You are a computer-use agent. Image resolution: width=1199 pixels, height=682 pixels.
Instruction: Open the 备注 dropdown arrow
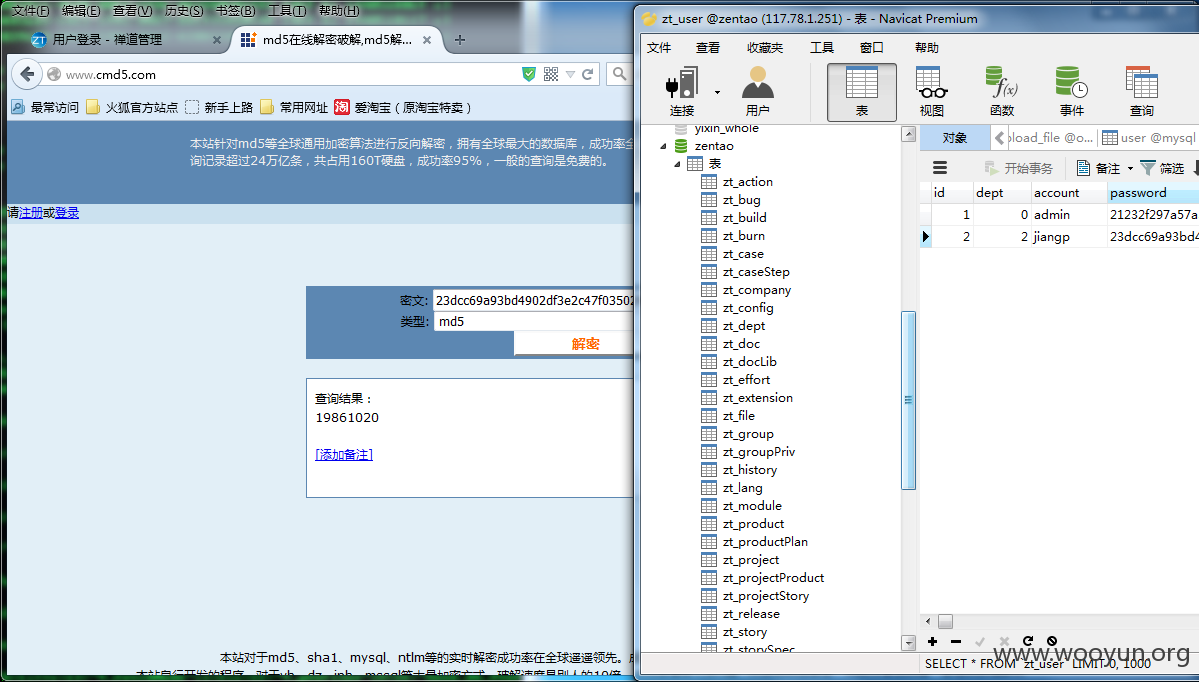(x=1130, y=169)
